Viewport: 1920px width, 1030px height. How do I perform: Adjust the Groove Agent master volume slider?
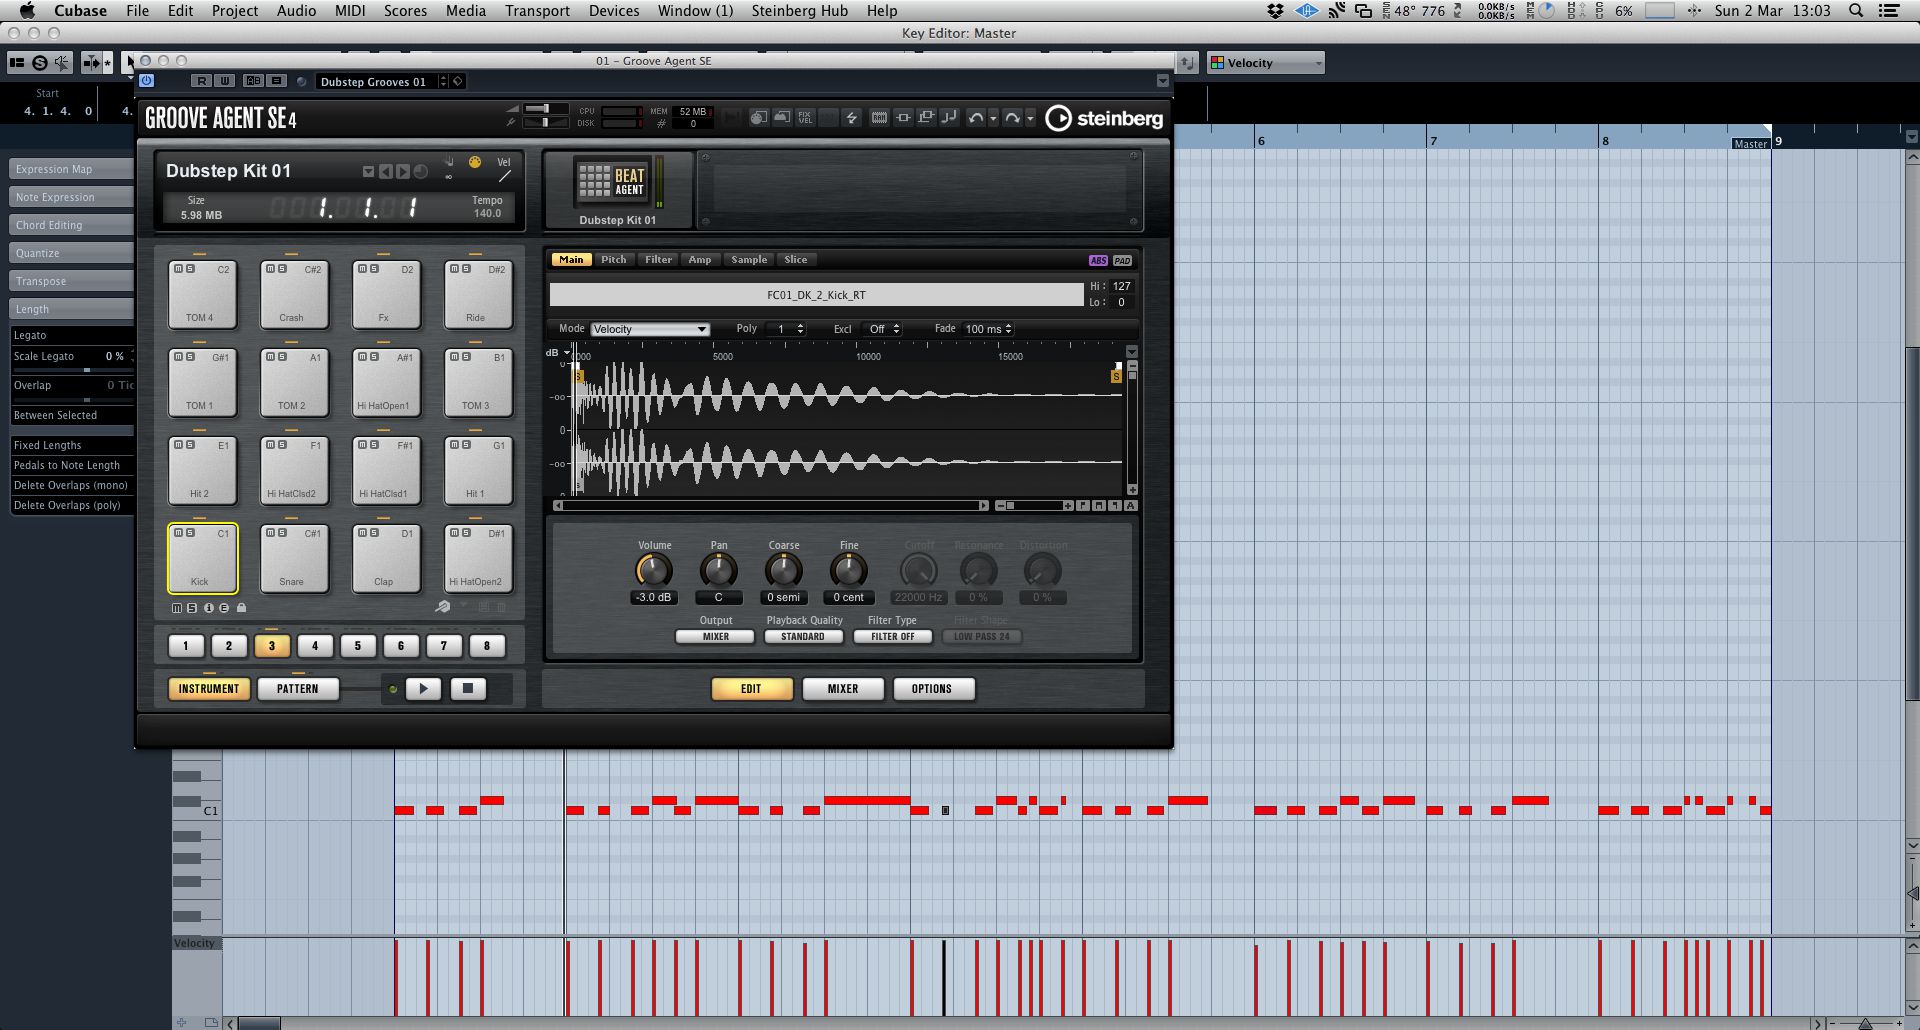tap(545, 108)
